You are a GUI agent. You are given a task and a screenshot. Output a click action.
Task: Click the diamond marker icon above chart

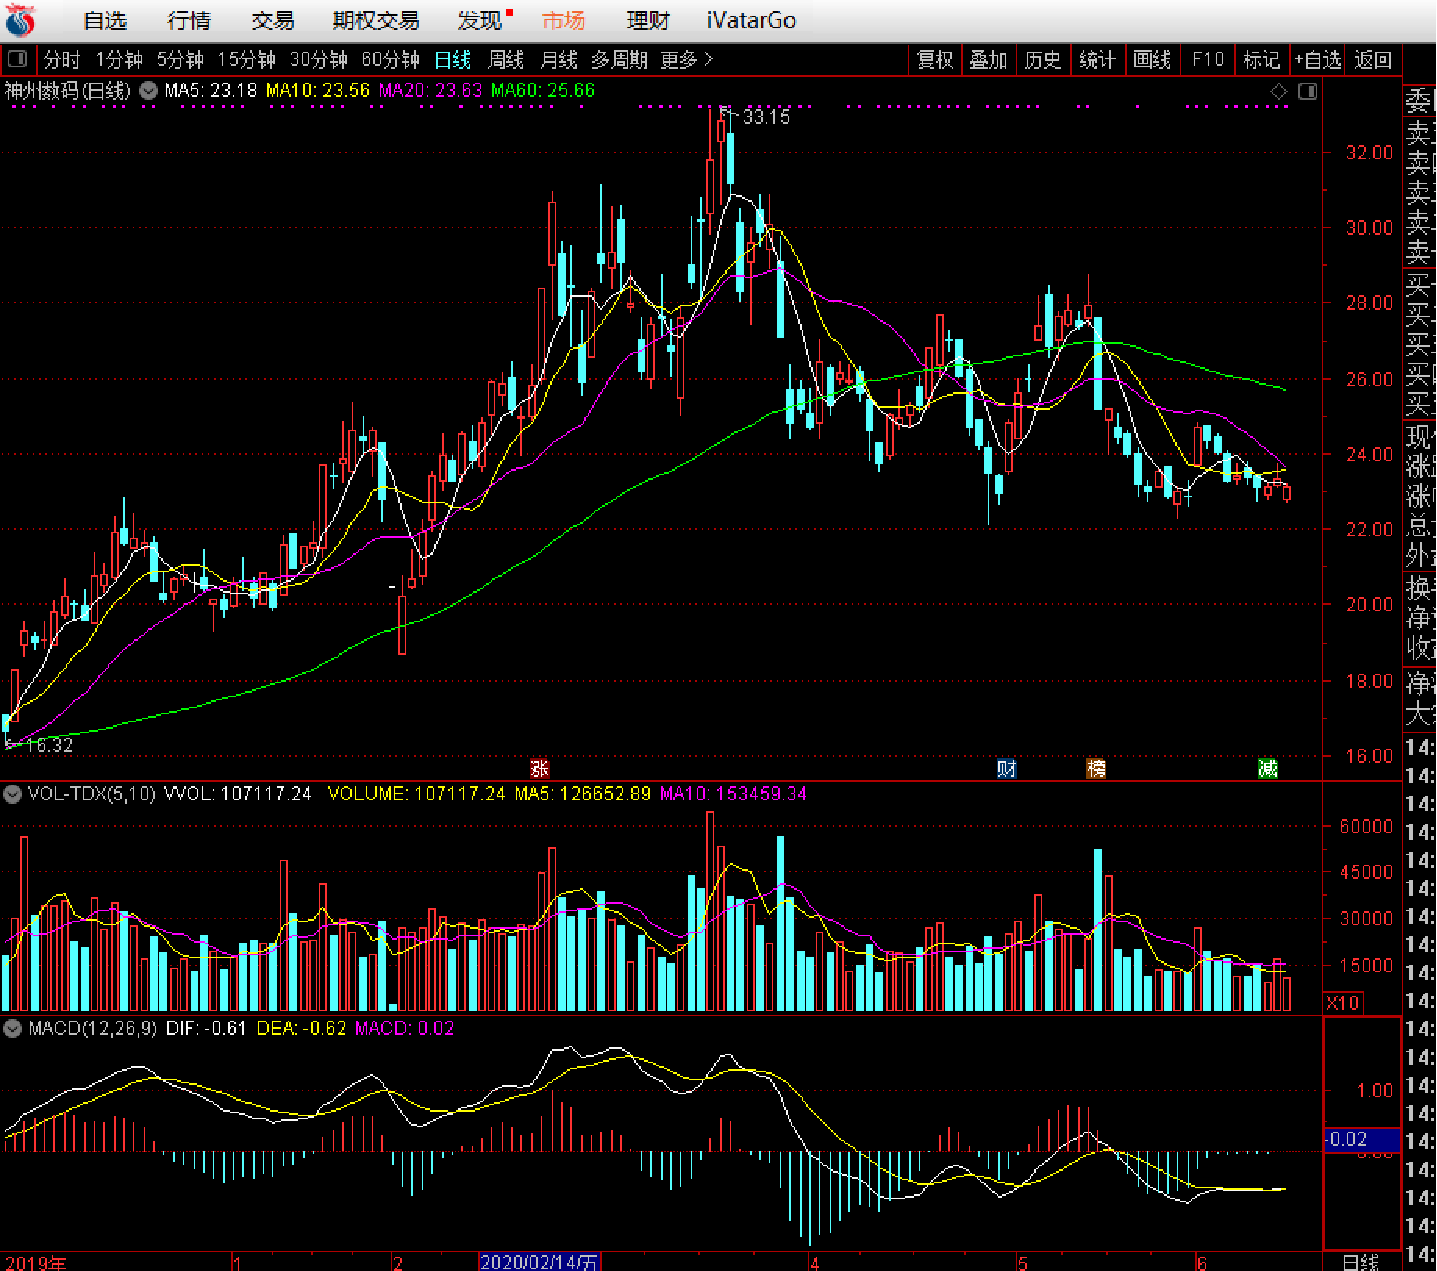[1279, 92]
